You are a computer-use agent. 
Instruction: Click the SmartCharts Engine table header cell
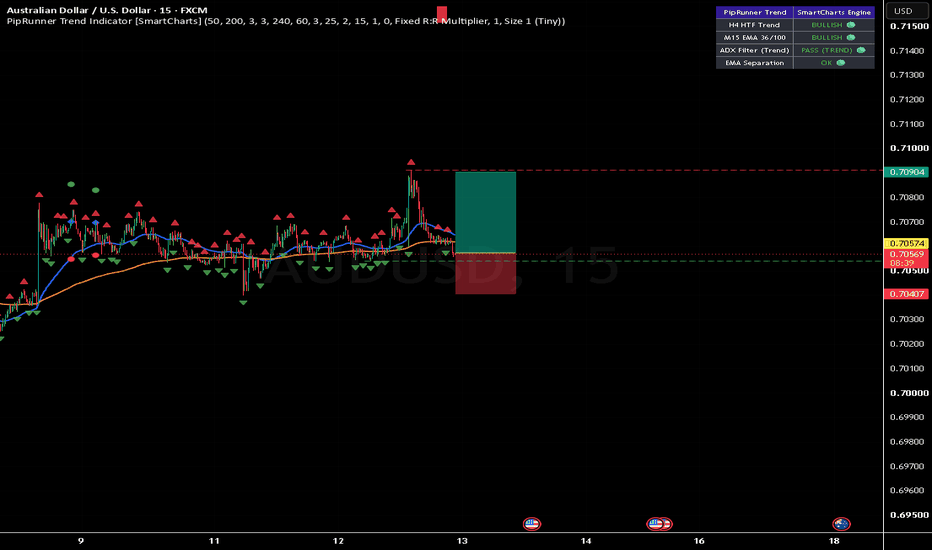(x=834, y=12)
